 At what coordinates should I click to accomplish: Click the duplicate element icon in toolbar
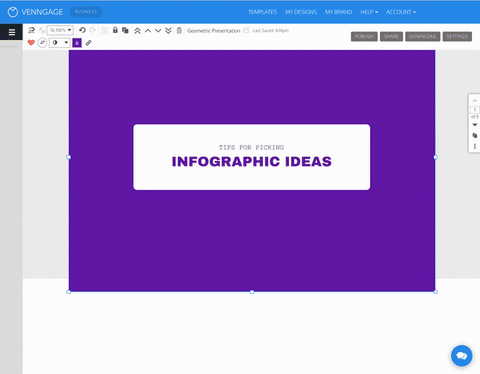click(x=125, y=31)
